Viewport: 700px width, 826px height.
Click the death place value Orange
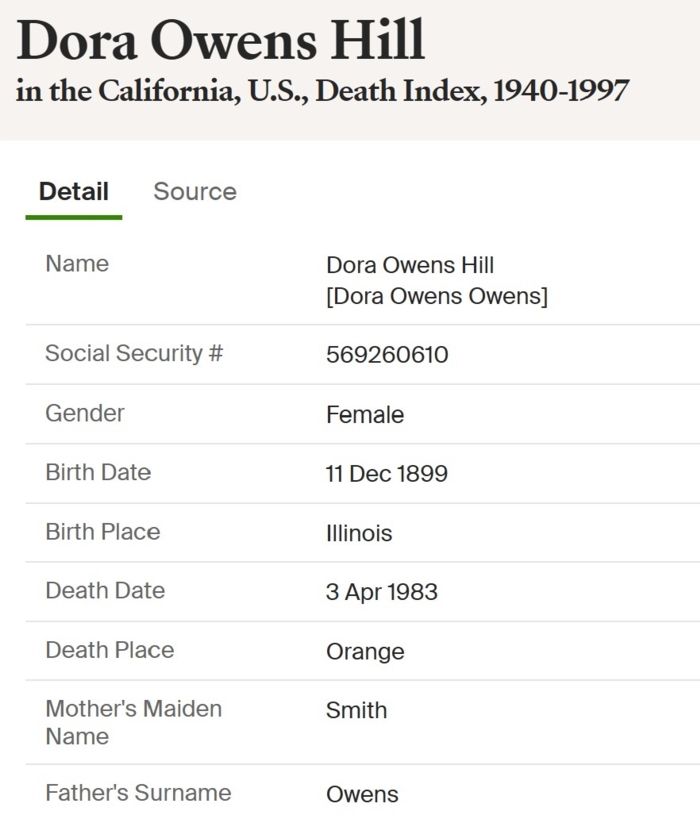(x=365, y=652)
